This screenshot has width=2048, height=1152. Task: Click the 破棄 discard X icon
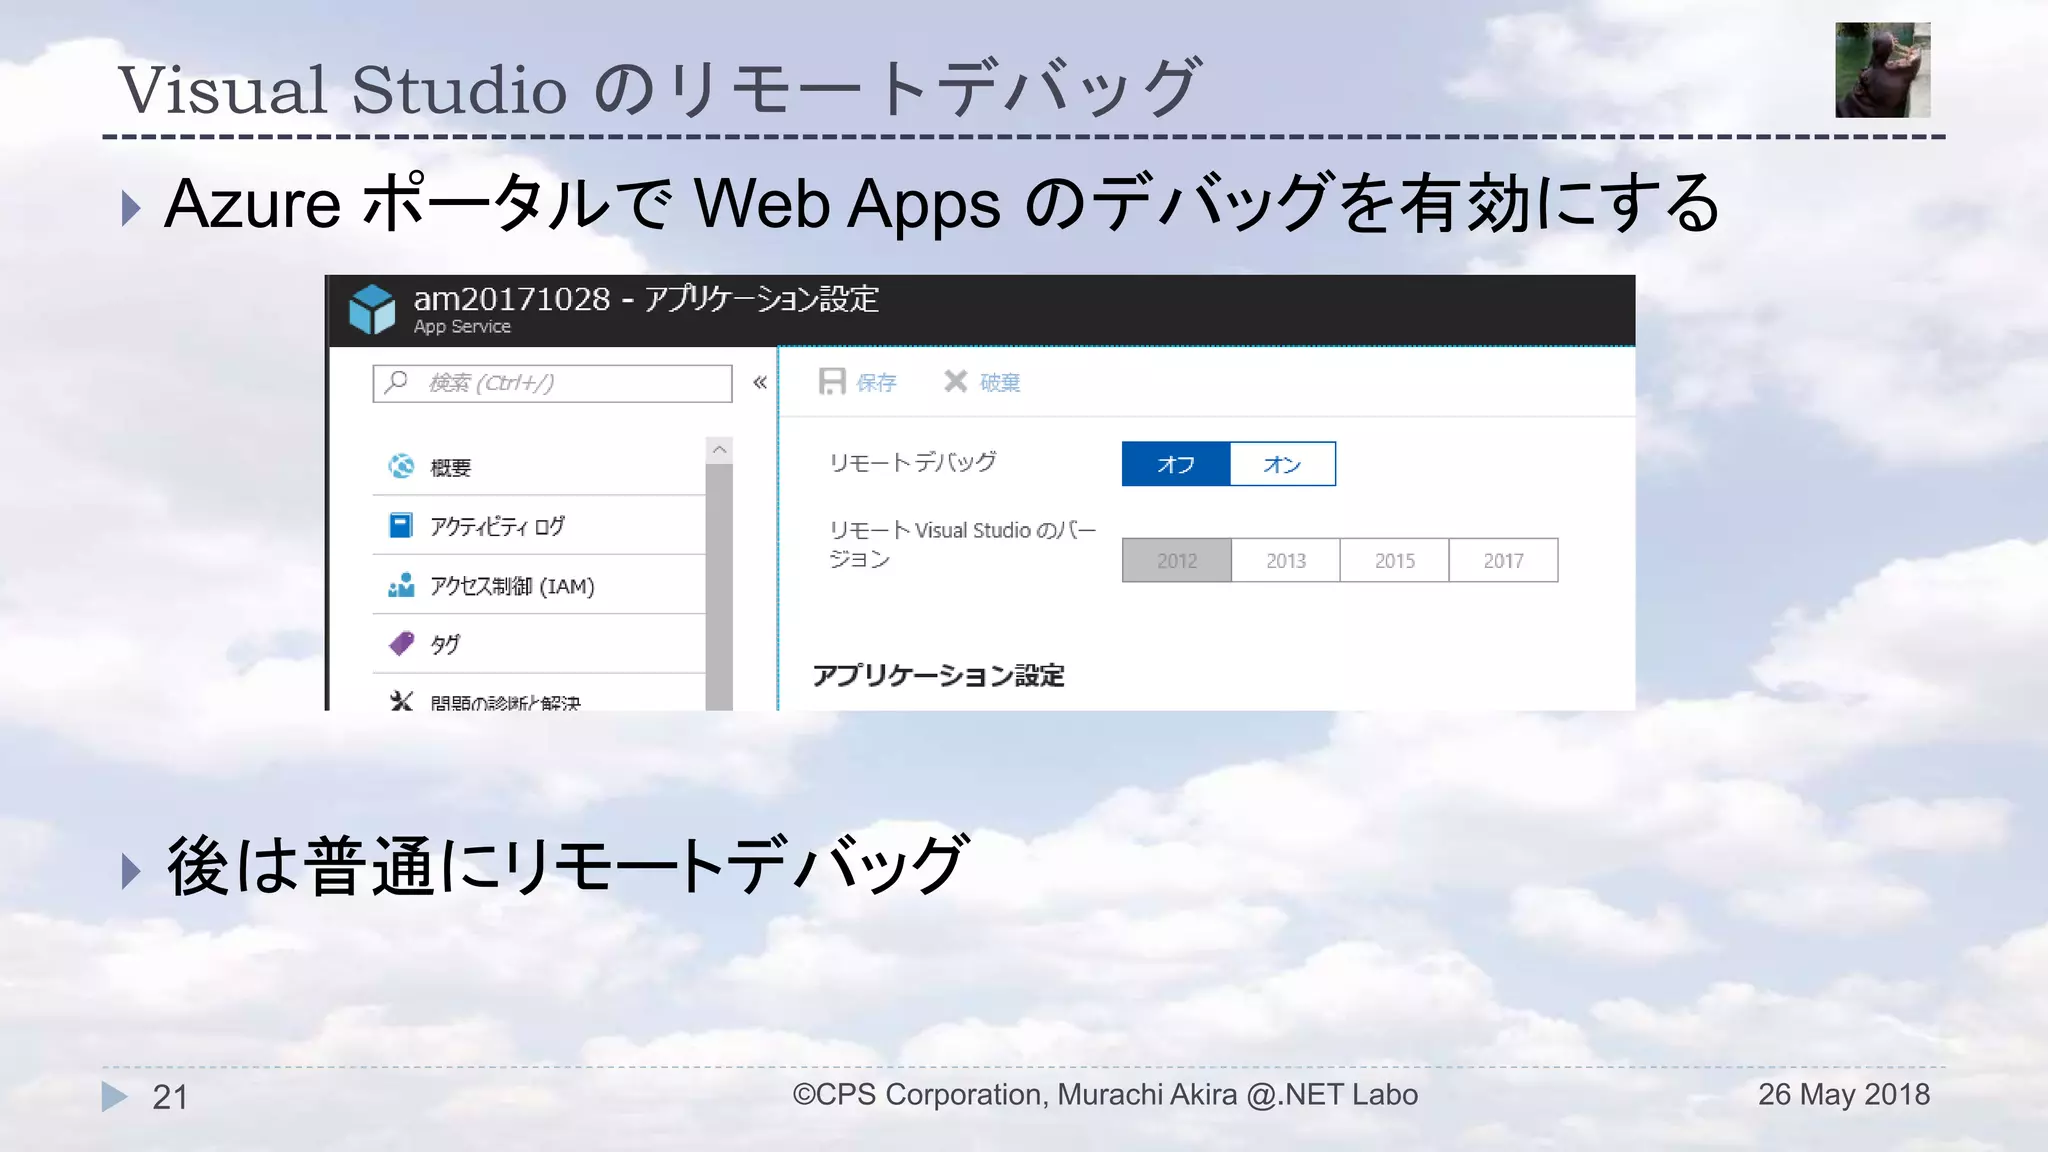coord(955,381)
